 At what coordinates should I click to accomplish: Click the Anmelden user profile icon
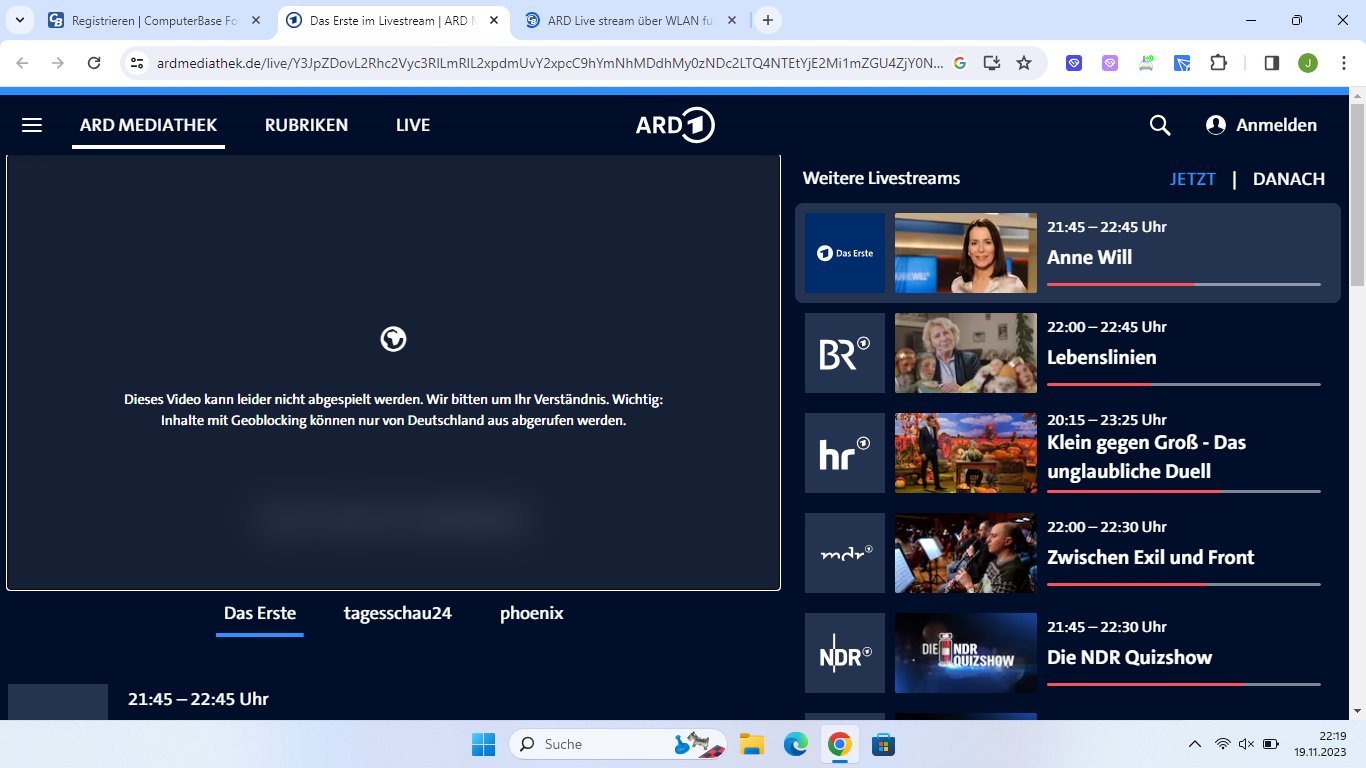1216,125
